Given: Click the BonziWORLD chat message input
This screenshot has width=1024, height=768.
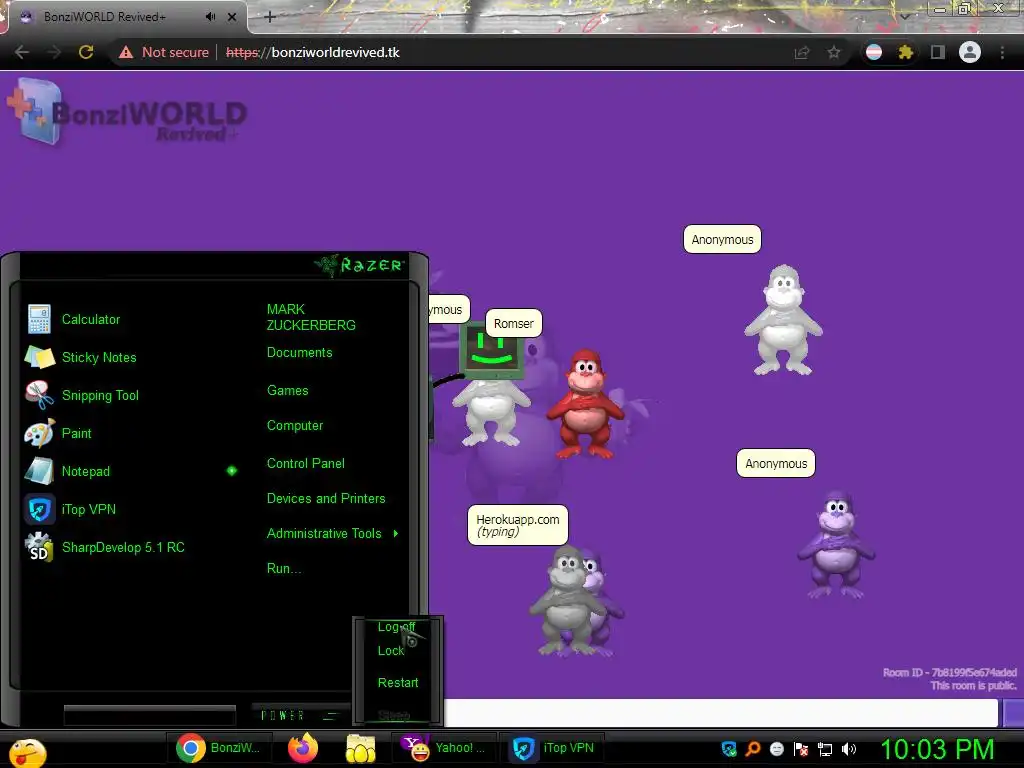Looking at the screenshot, I should point(721,712).
